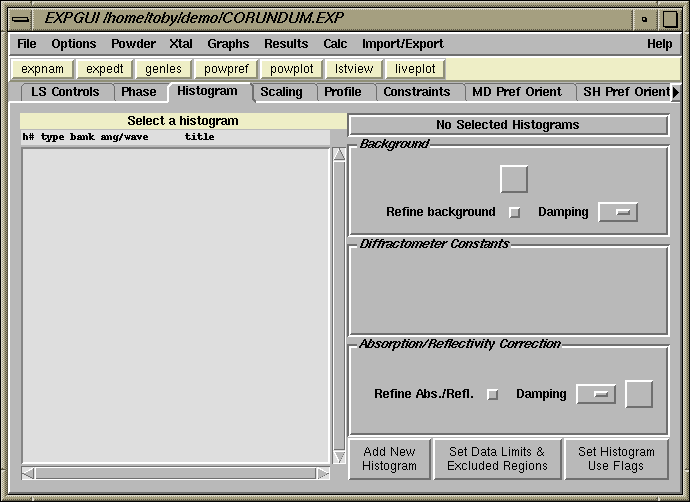Maximize the EXPGUI window
This screenshot has width=690, height=502.
point(669,19)
